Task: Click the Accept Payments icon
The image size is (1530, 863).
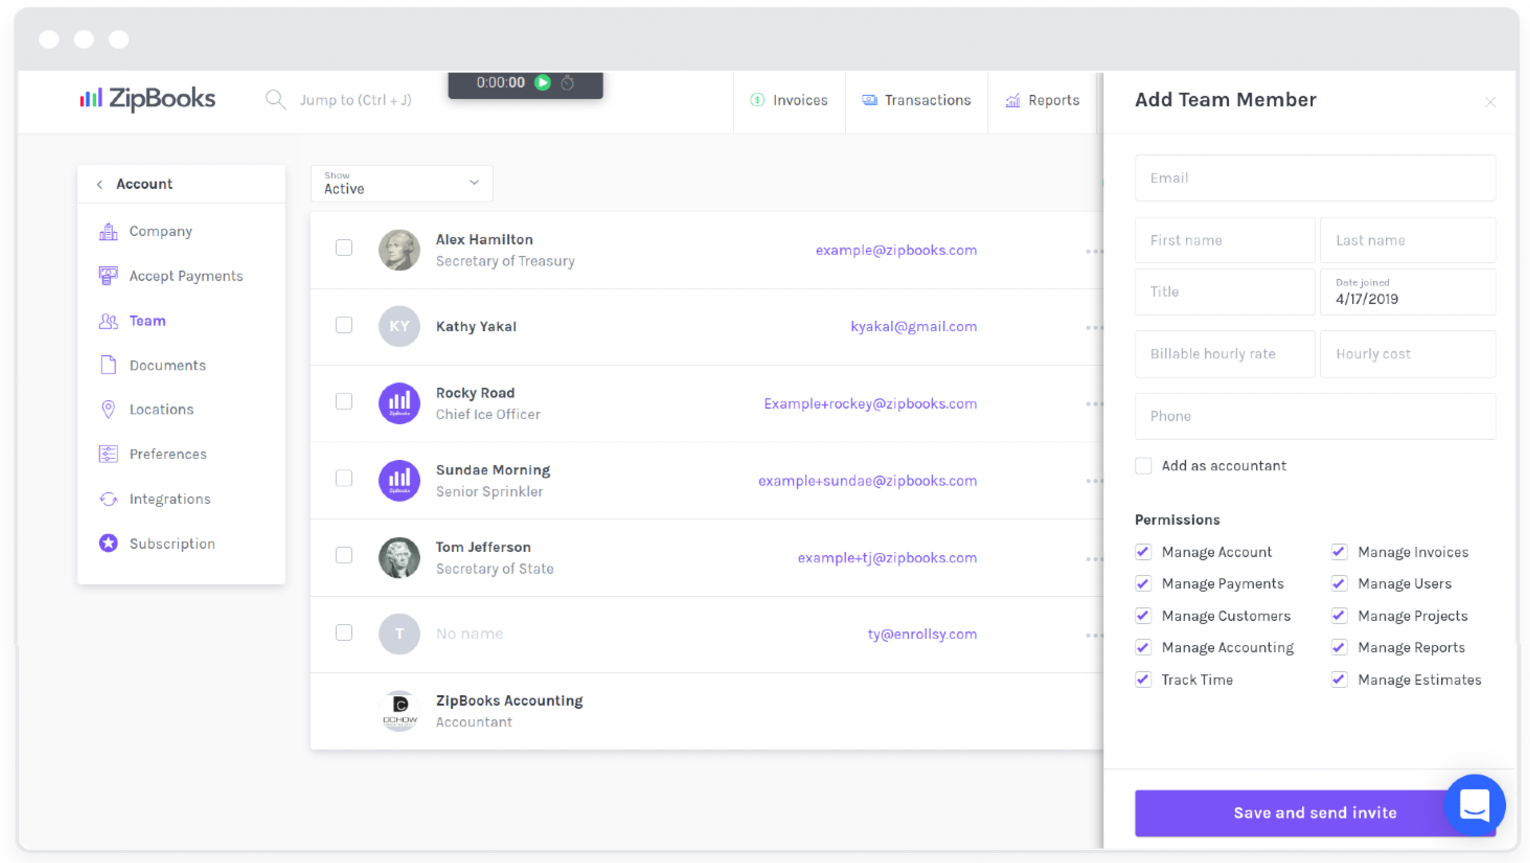Action: pyautogui.click(x=108, y=276)
